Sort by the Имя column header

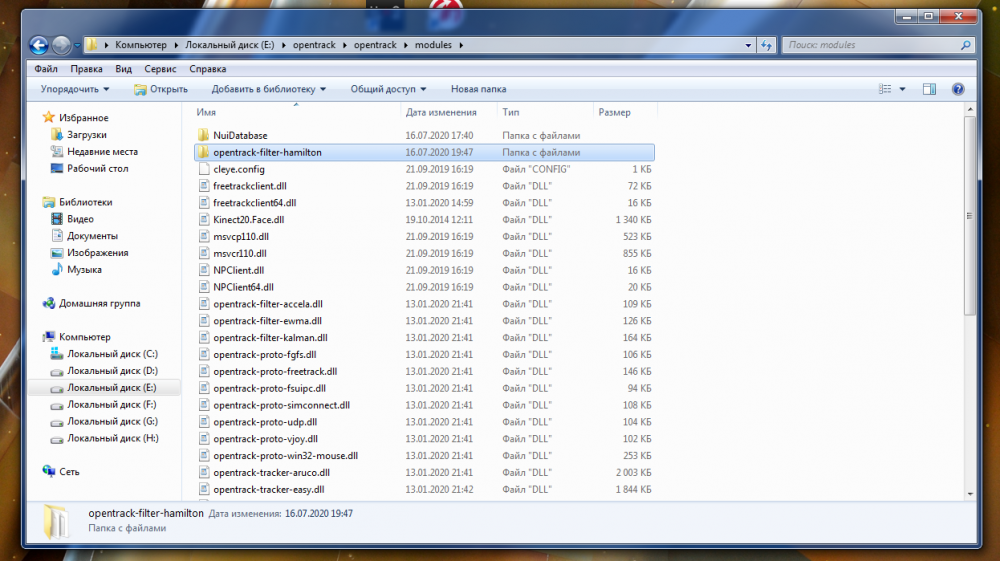pyautogui.click(x=206, y=112)
